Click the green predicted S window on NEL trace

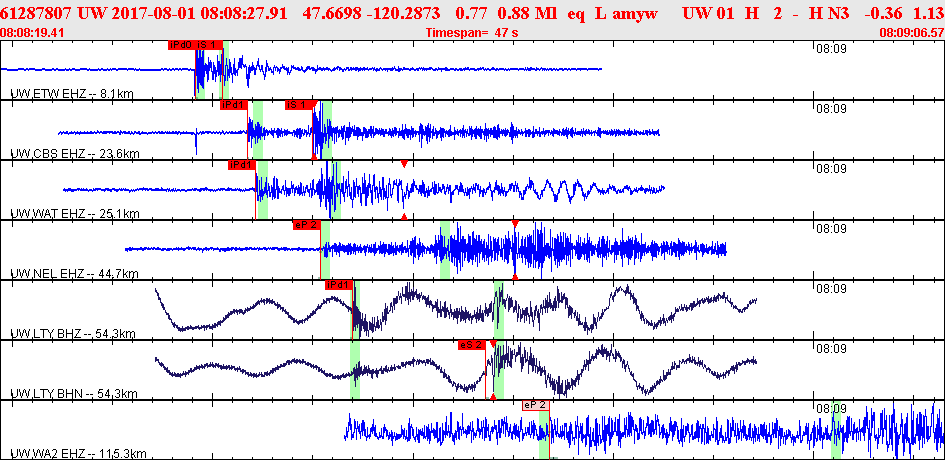pos(445,250)
